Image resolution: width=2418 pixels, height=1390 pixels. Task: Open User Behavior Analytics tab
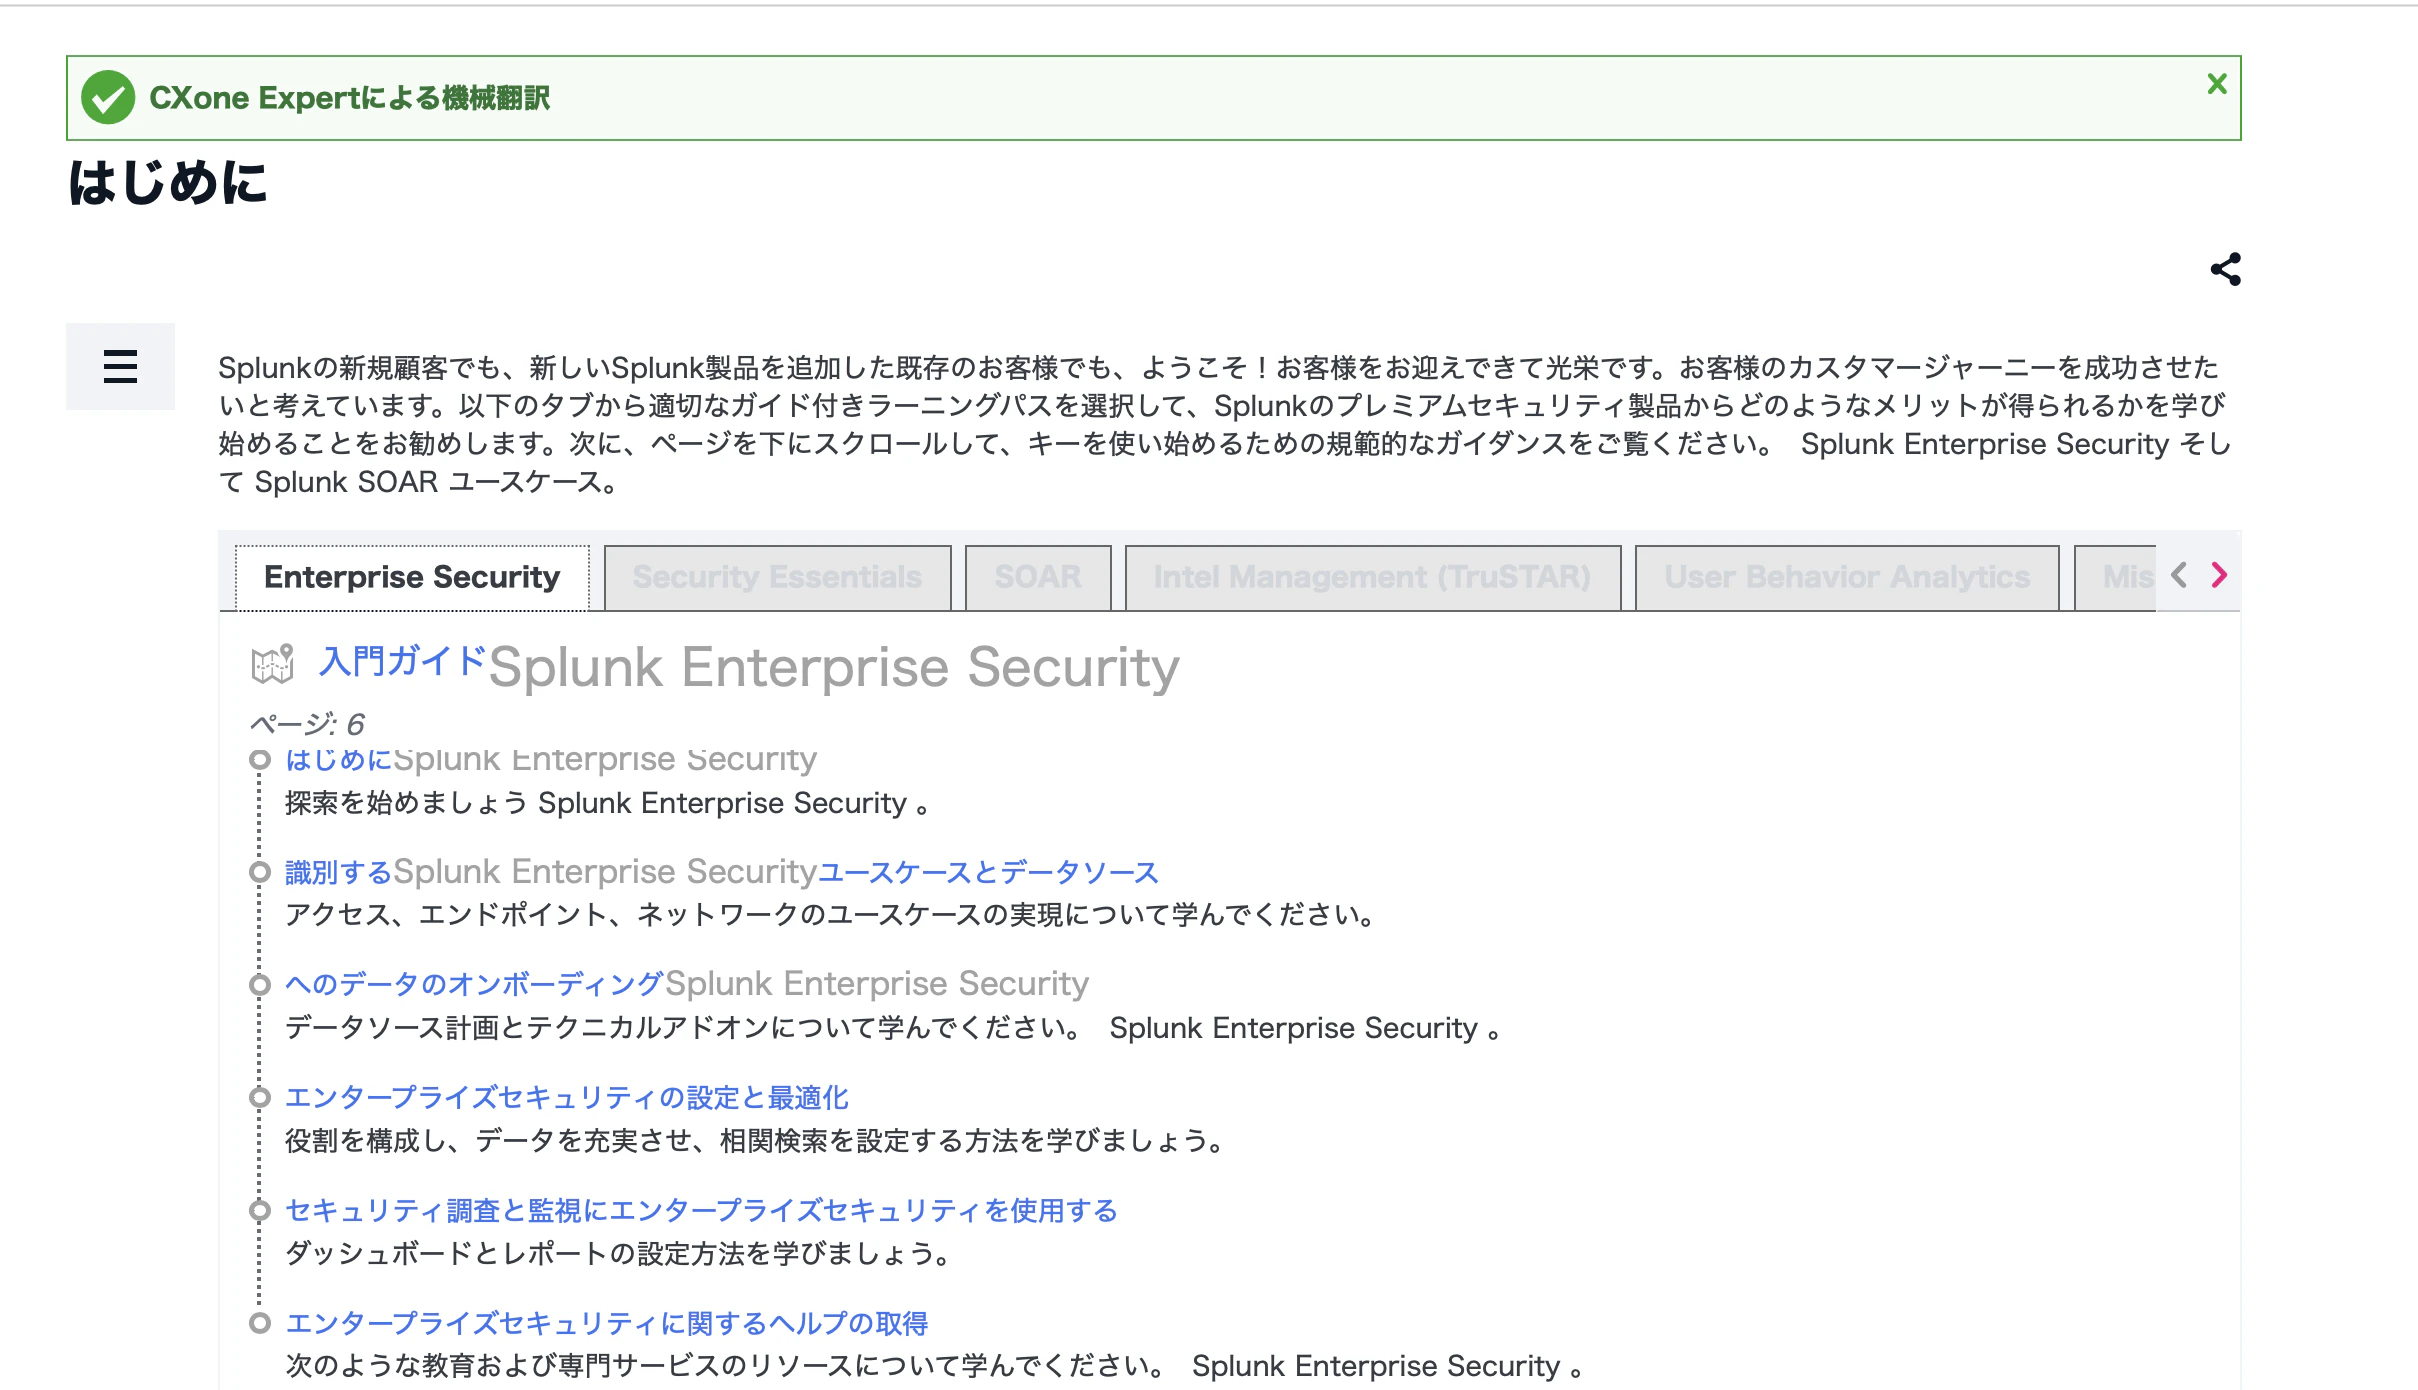[1847, 577]
